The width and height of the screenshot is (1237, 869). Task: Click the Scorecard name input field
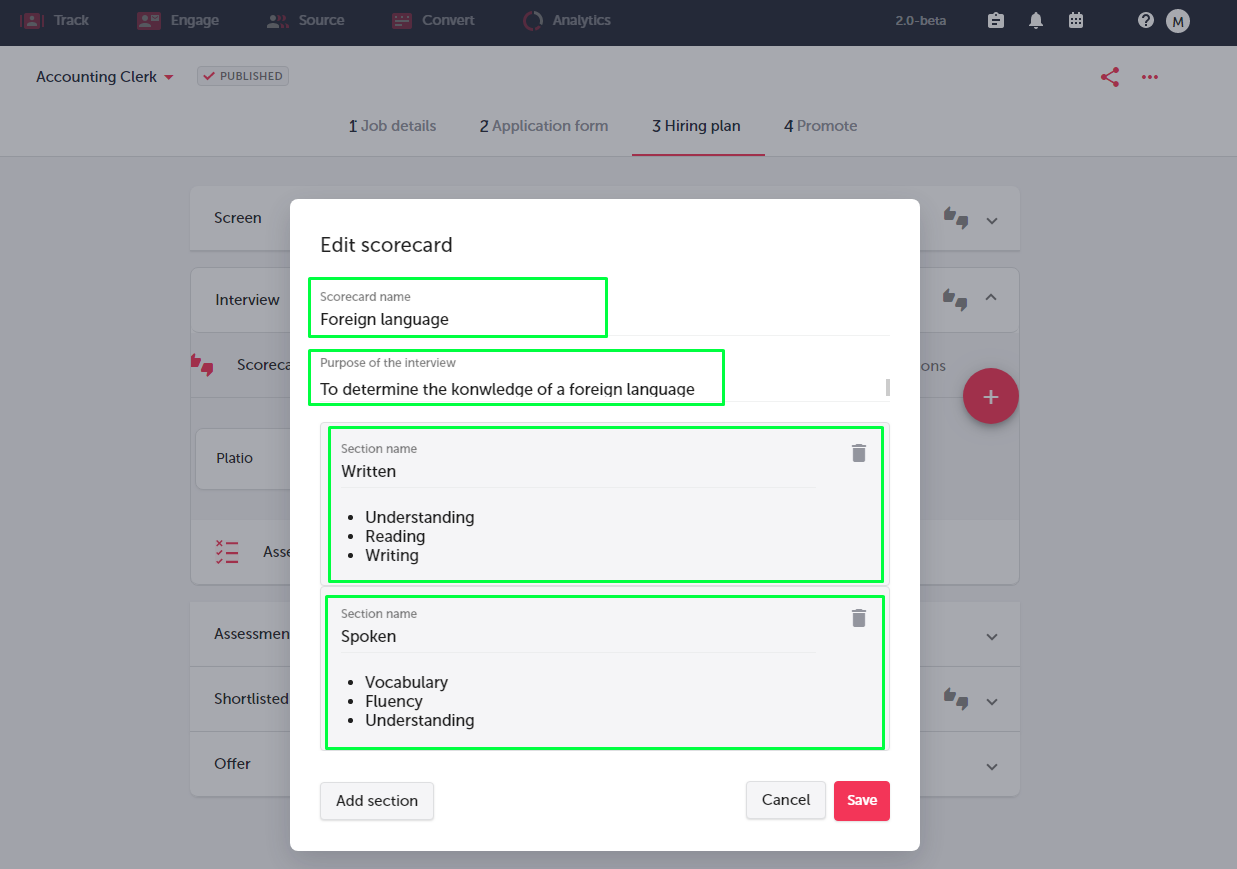457,316
